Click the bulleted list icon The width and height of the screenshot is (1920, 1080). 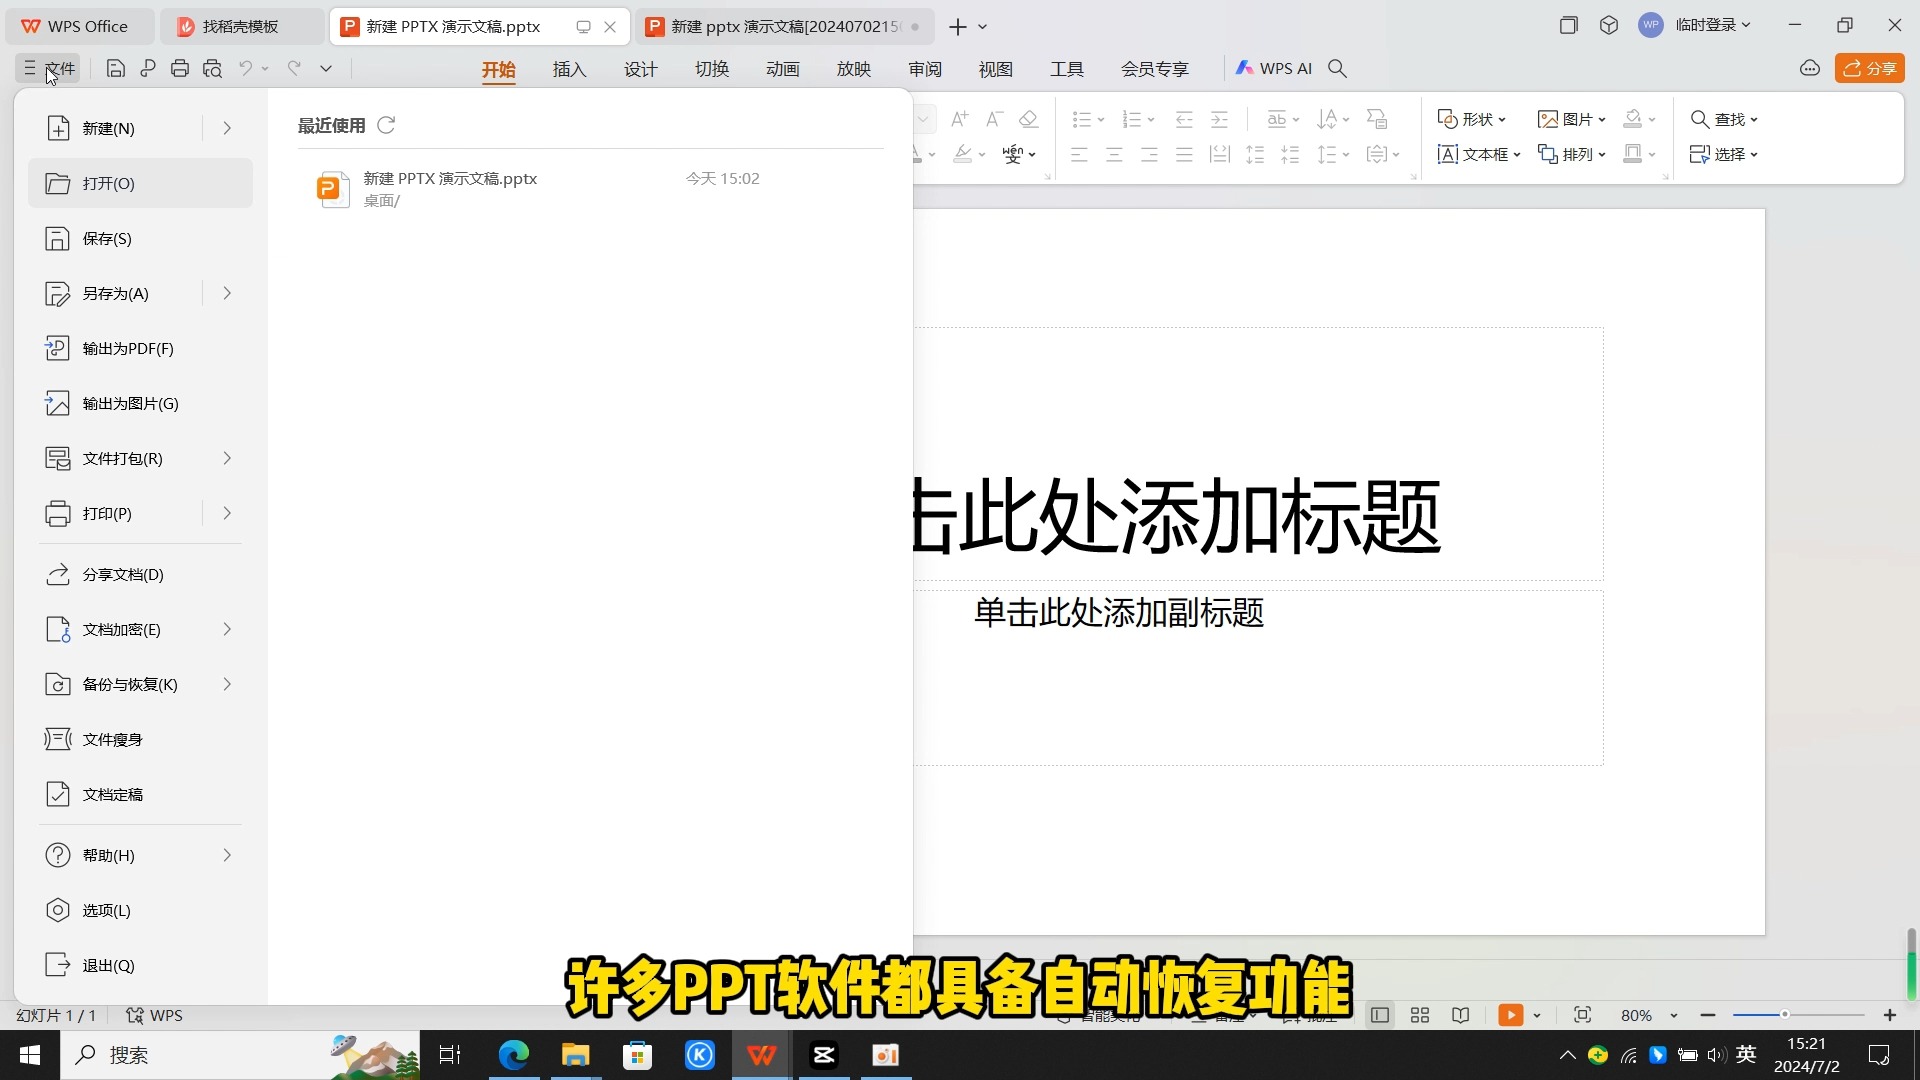pos(1082,119)
